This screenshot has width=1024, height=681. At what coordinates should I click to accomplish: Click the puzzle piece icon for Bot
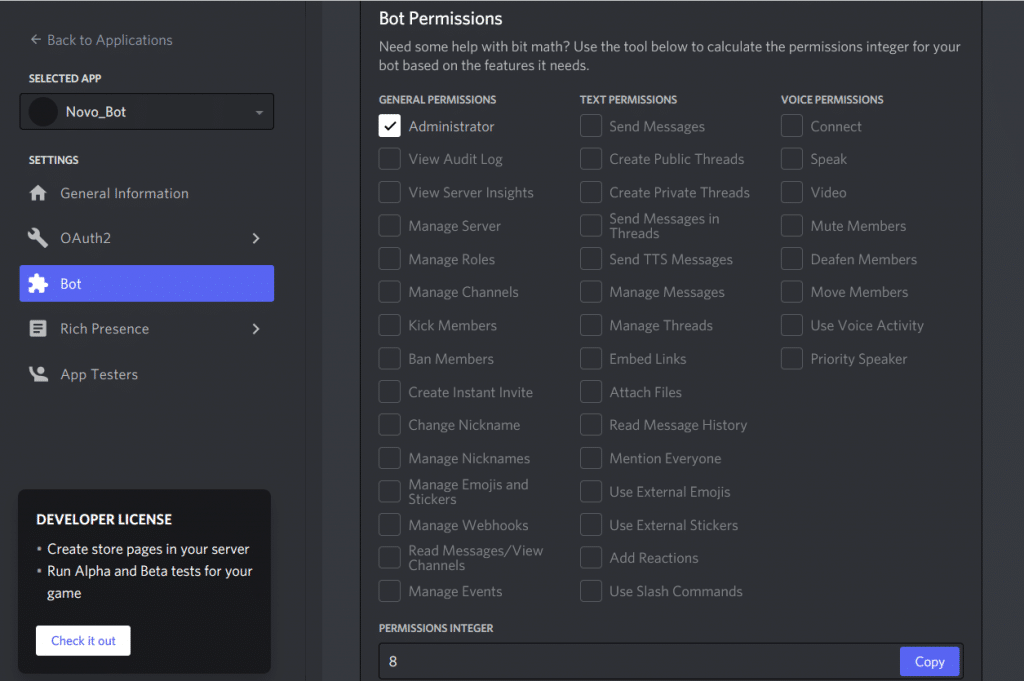38,283
